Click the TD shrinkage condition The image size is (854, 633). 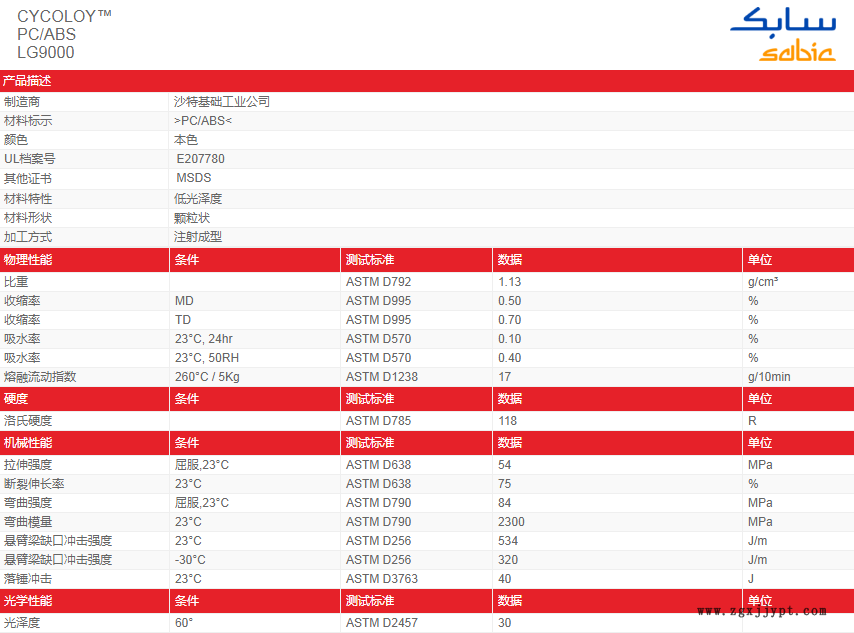183,320
